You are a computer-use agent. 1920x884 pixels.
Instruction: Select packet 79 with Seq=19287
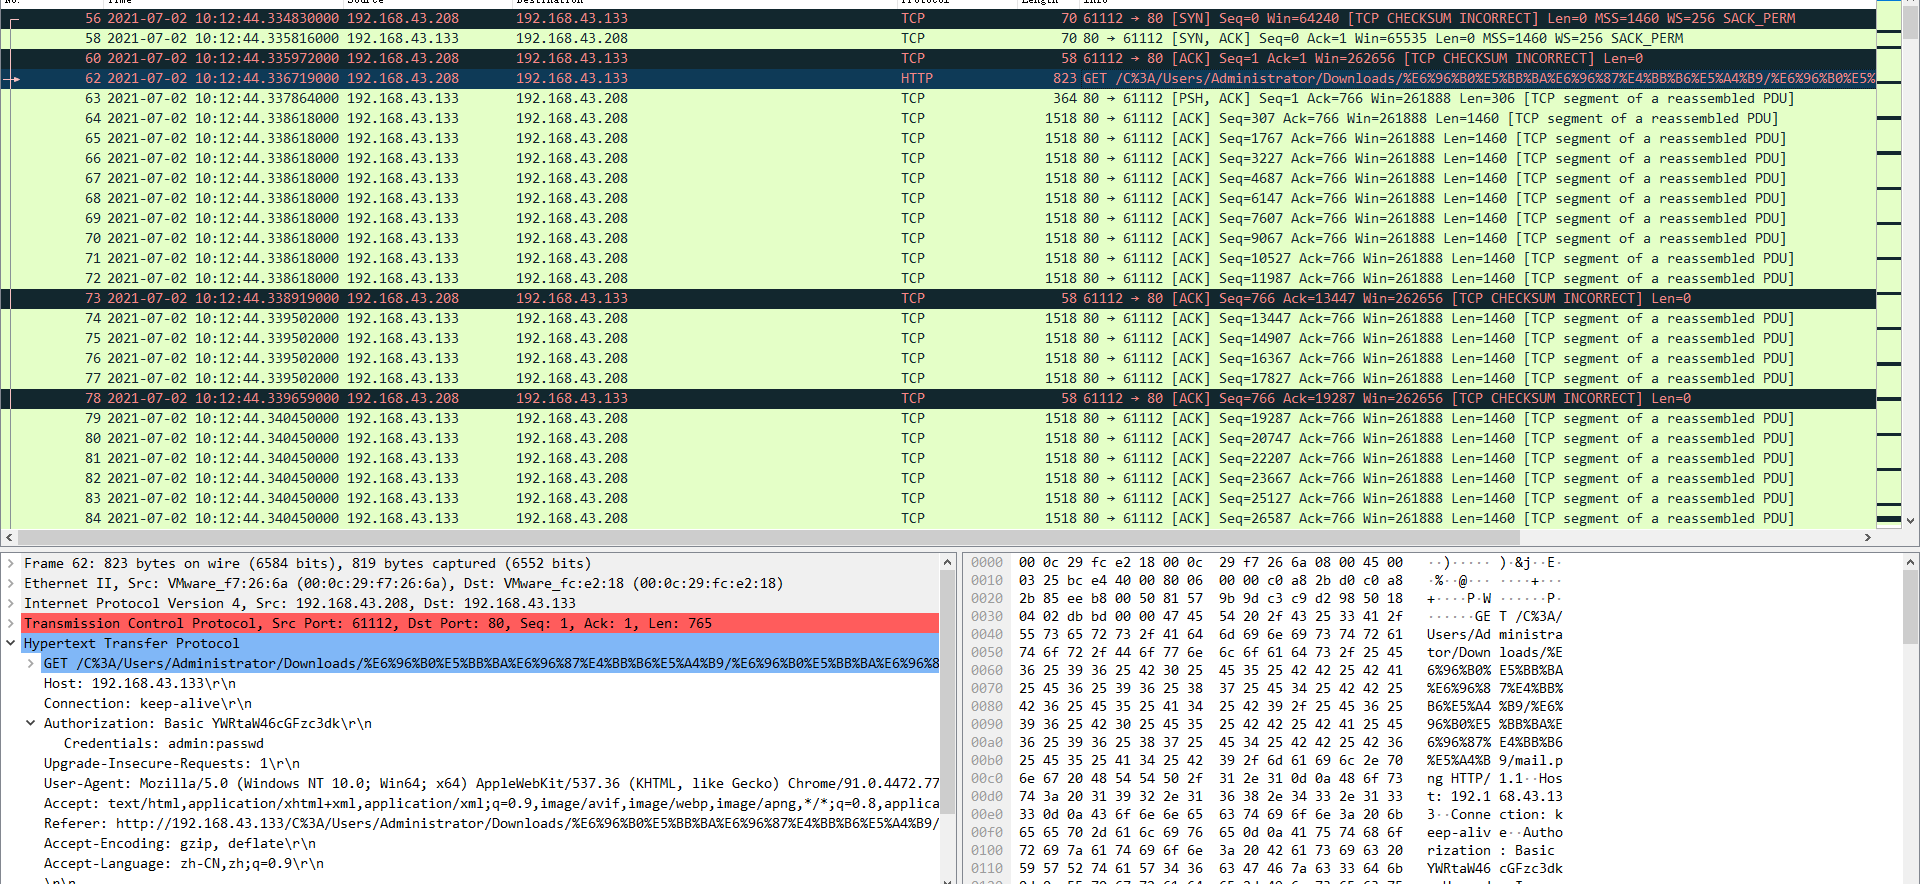click(x=938, y=418)
